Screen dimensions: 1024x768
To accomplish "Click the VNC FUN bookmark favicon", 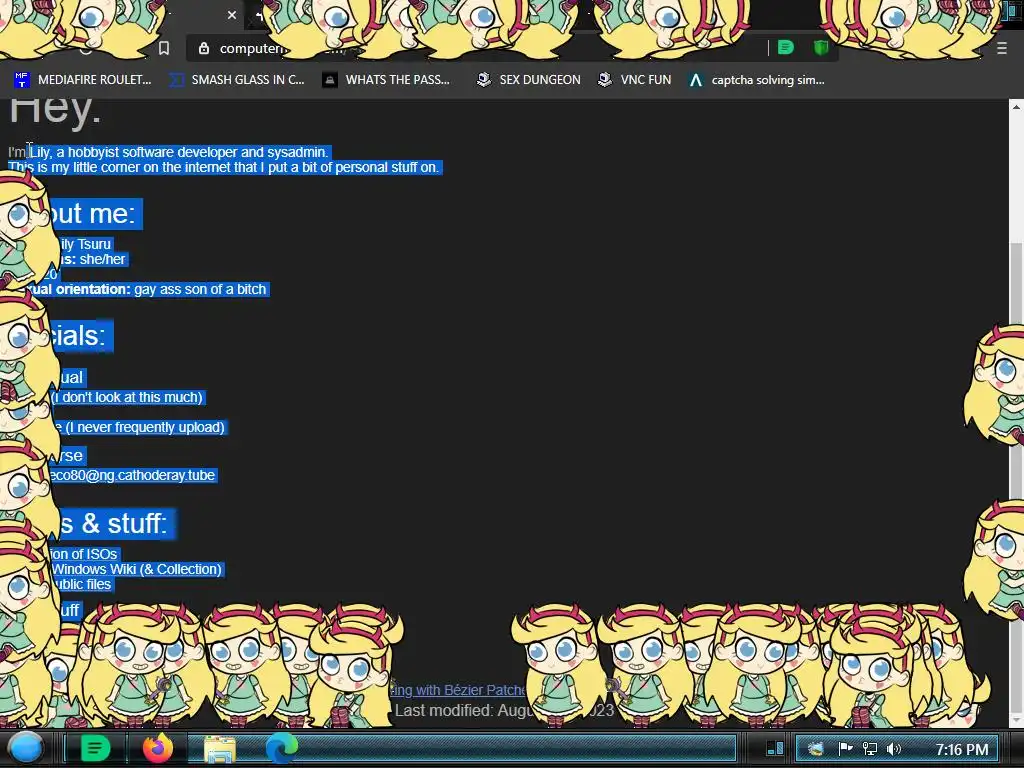I will click(605, 80).
